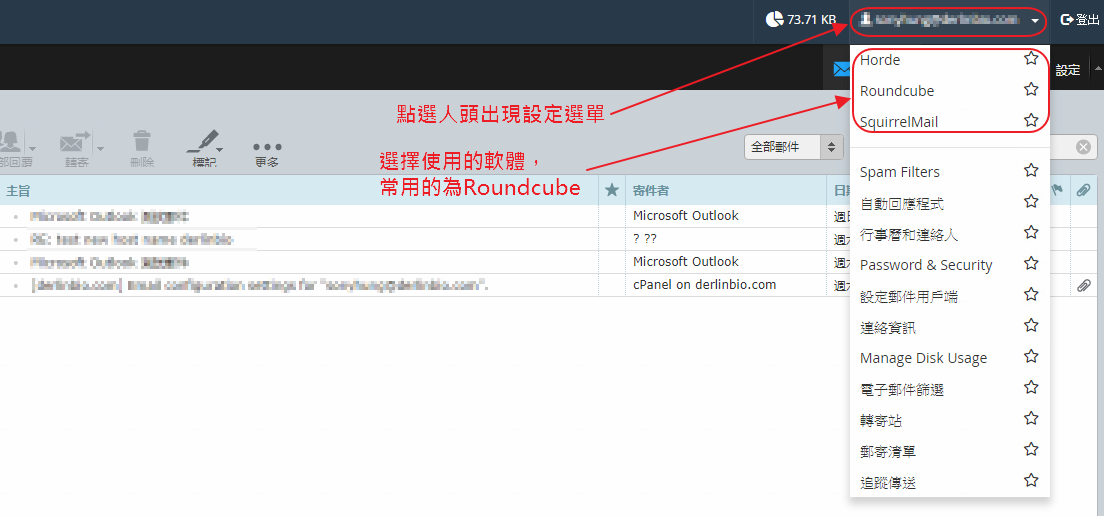
Task: Star the 追蹤傳送 entry
Action: [x=1031, y=481]
